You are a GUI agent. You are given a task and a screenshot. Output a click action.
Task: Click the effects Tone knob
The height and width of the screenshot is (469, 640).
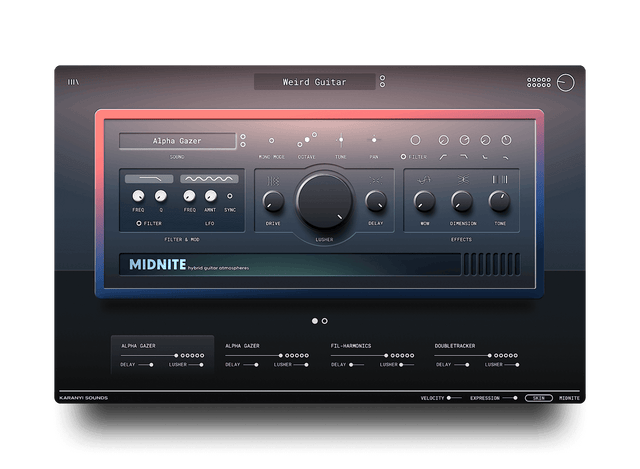(500, 201)
